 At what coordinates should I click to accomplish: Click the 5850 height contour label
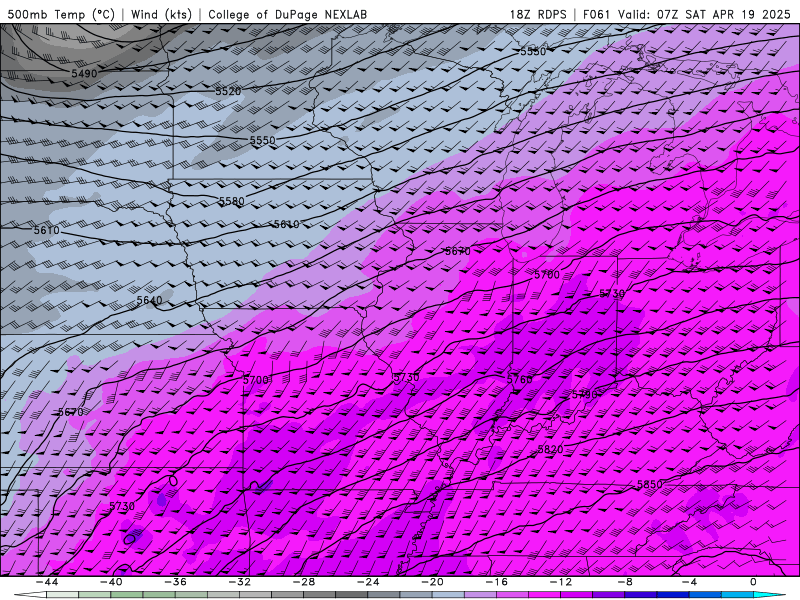(x=650, y=484)
